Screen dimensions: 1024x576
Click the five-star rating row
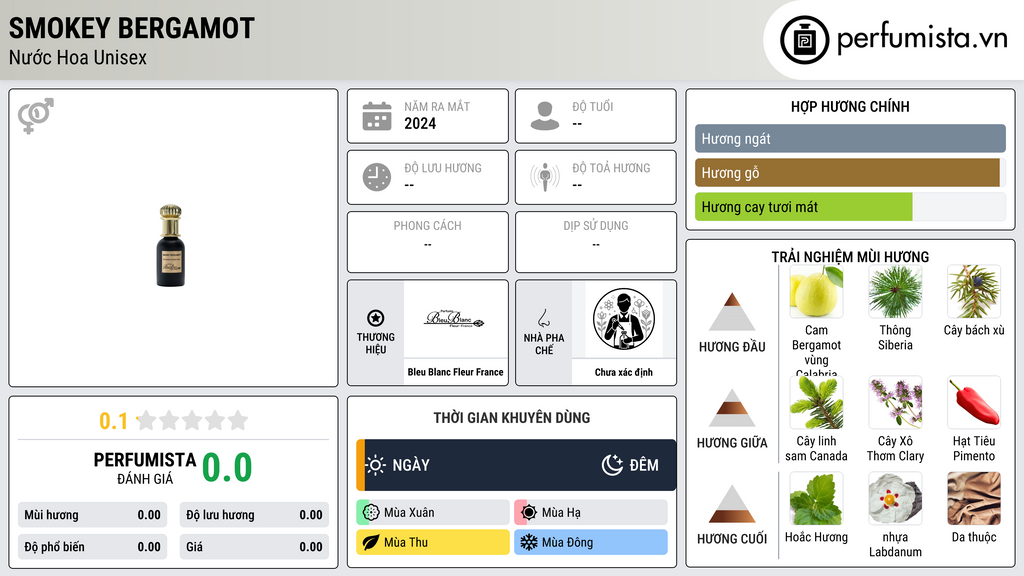click(193, 420)
